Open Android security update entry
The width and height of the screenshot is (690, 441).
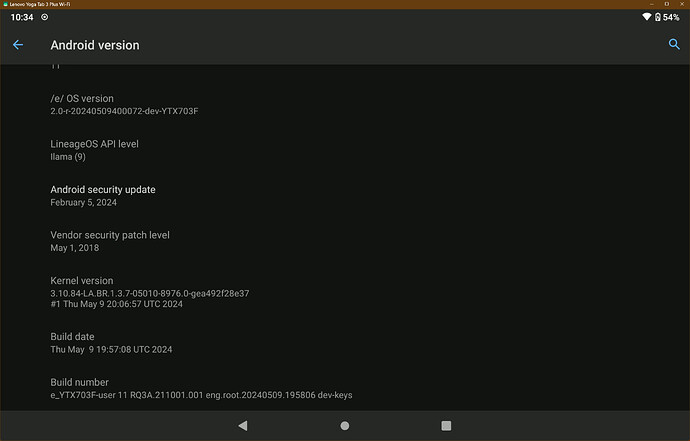(345, 196)
